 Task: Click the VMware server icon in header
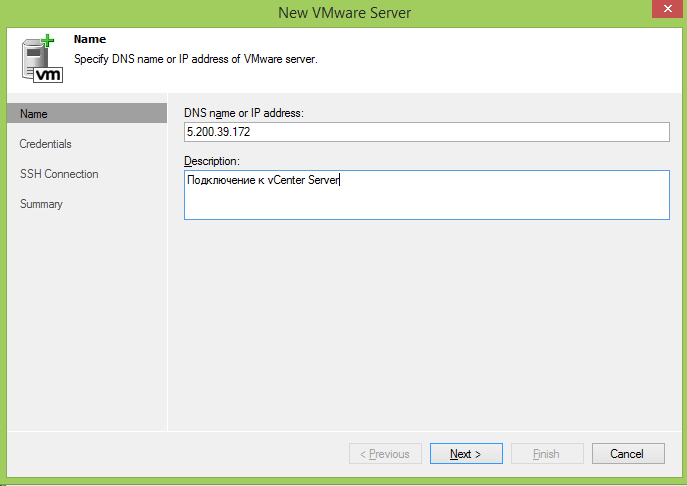(x=41, y=62)
